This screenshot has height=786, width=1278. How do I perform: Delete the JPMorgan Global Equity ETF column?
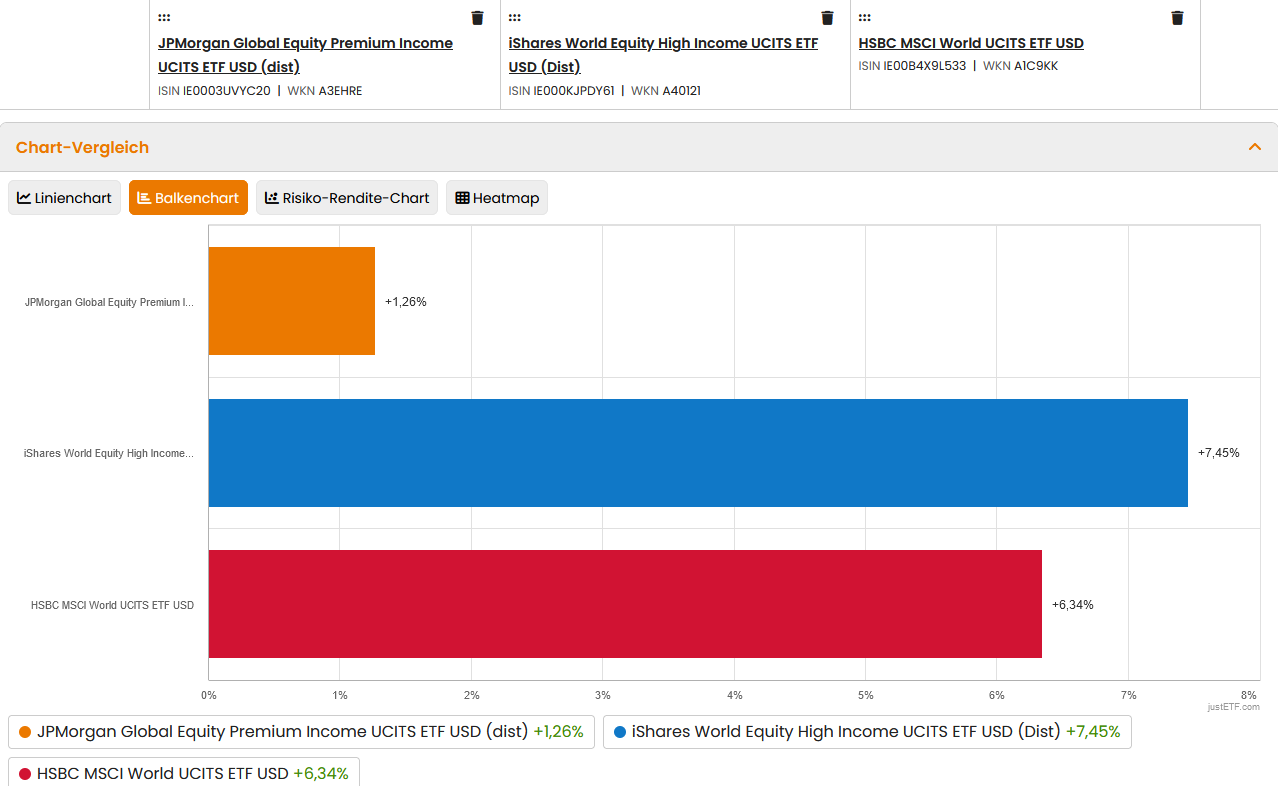click(x=477, y=18)
